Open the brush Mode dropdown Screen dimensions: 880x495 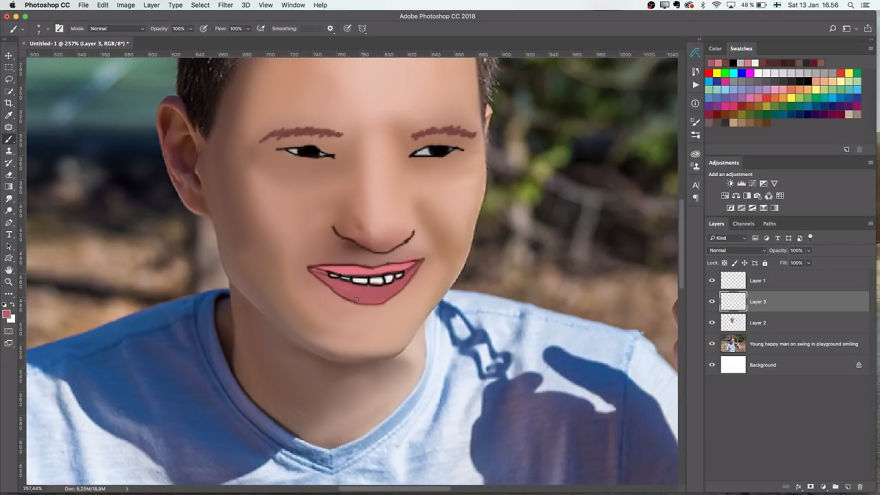(116, 28)
